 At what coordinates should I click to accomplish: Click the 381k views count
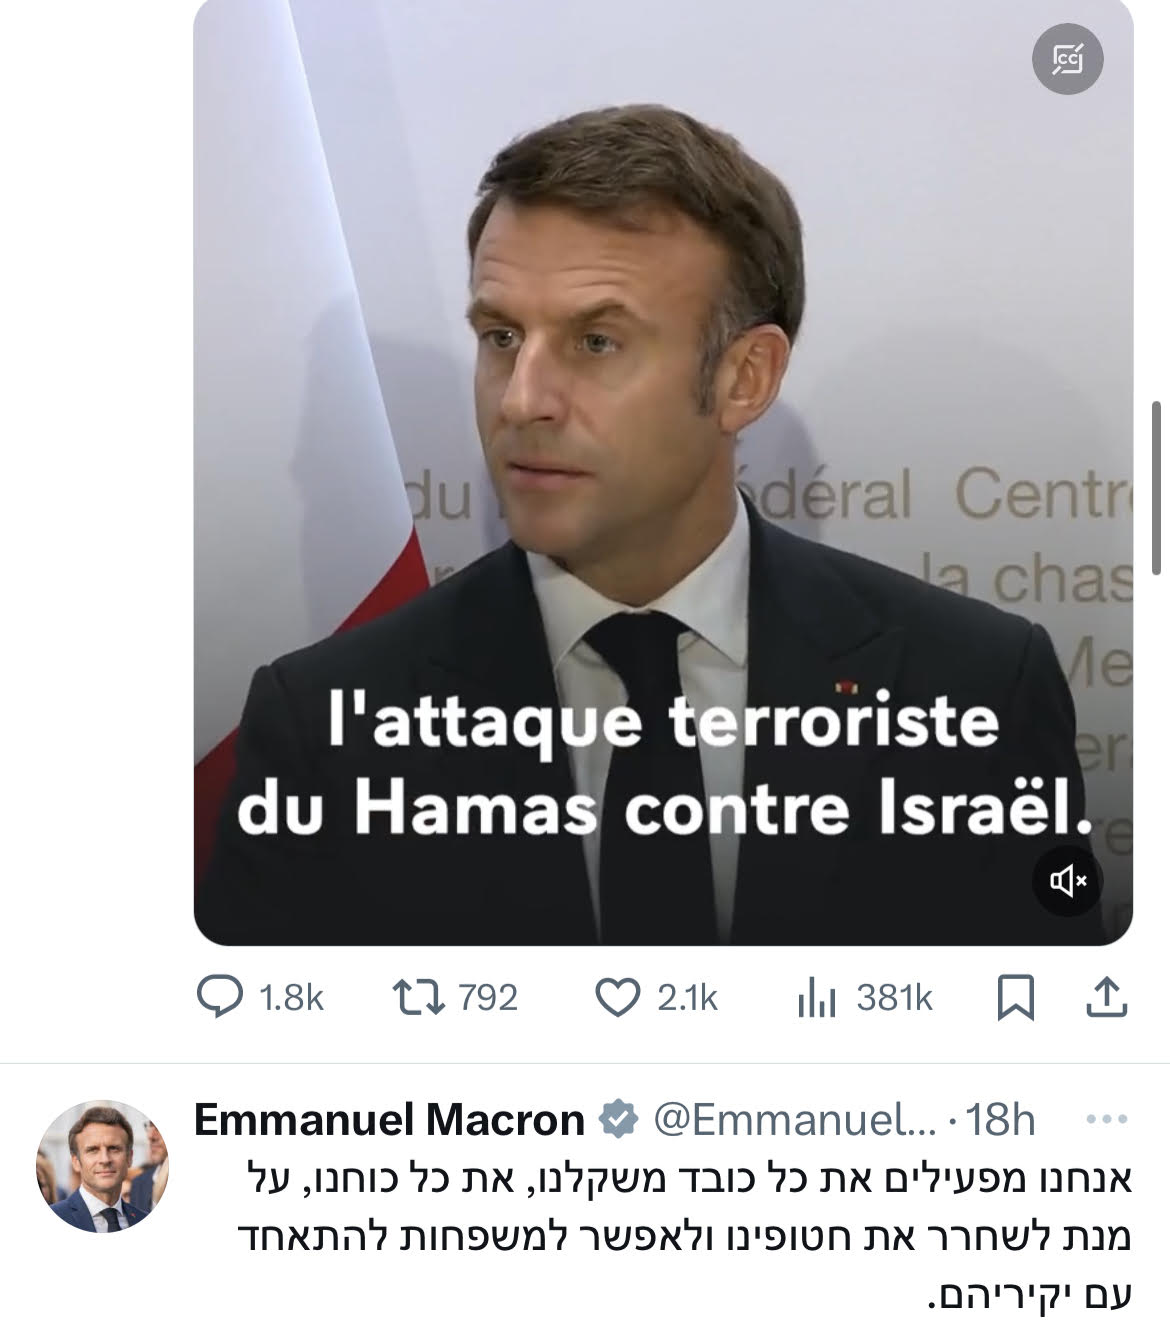pyautogui.click(x=894, y=998)
